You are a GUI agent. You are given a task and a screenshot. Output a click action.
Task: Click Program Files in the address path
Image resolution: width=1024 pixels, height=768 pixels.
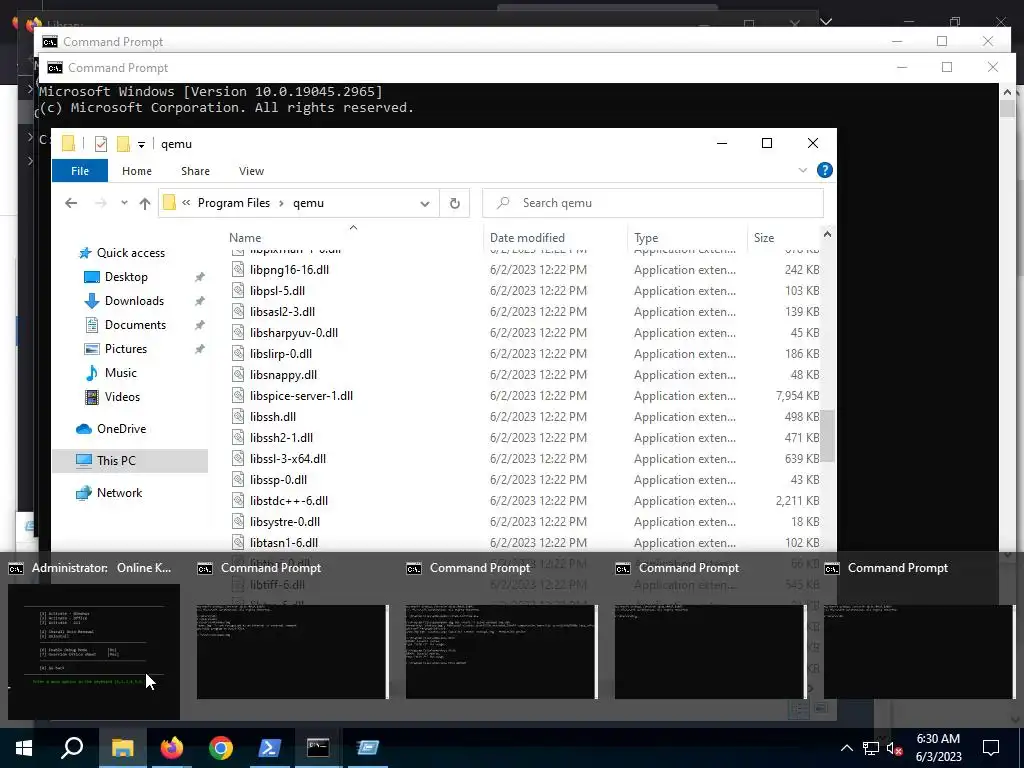[234, 203]
